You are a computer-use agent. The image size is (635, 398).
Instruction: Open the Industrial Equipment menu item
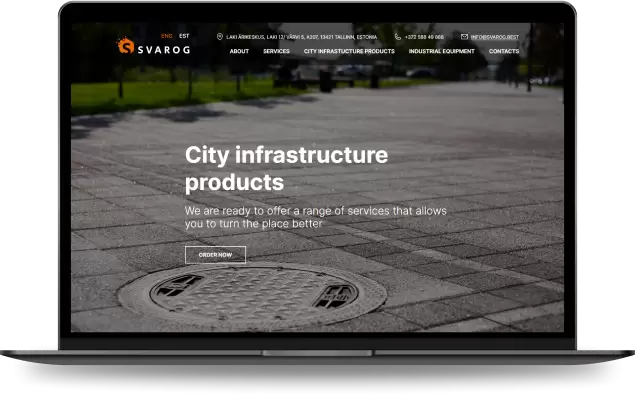[441, 51]
